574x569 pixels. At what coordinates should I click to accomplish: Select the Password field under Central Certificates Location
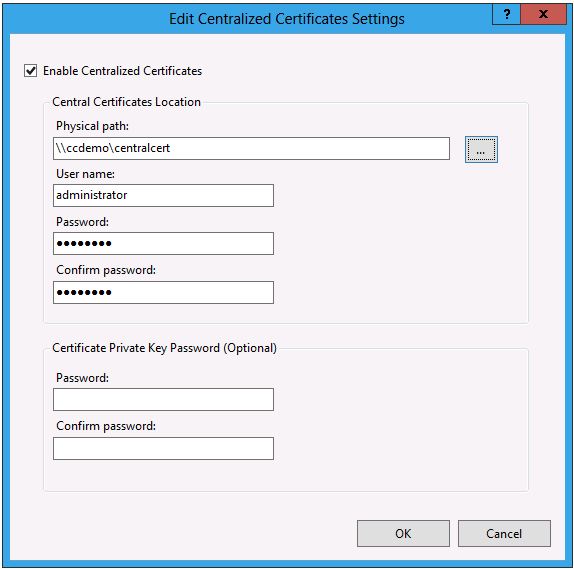pos(163,243)
